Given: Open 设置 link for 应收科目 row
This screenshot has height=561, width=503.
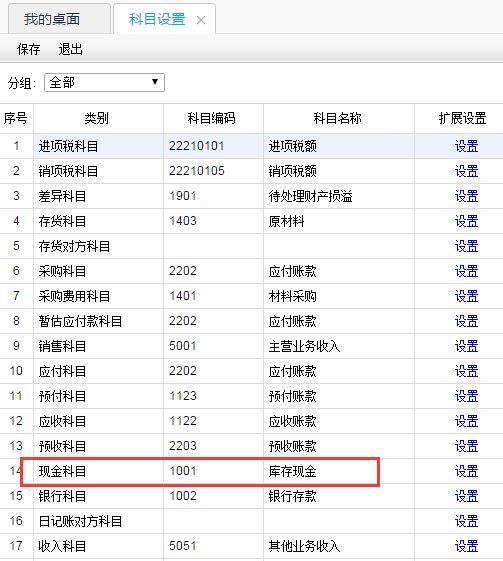Looking at the screenshot, I should click(466, 421).
